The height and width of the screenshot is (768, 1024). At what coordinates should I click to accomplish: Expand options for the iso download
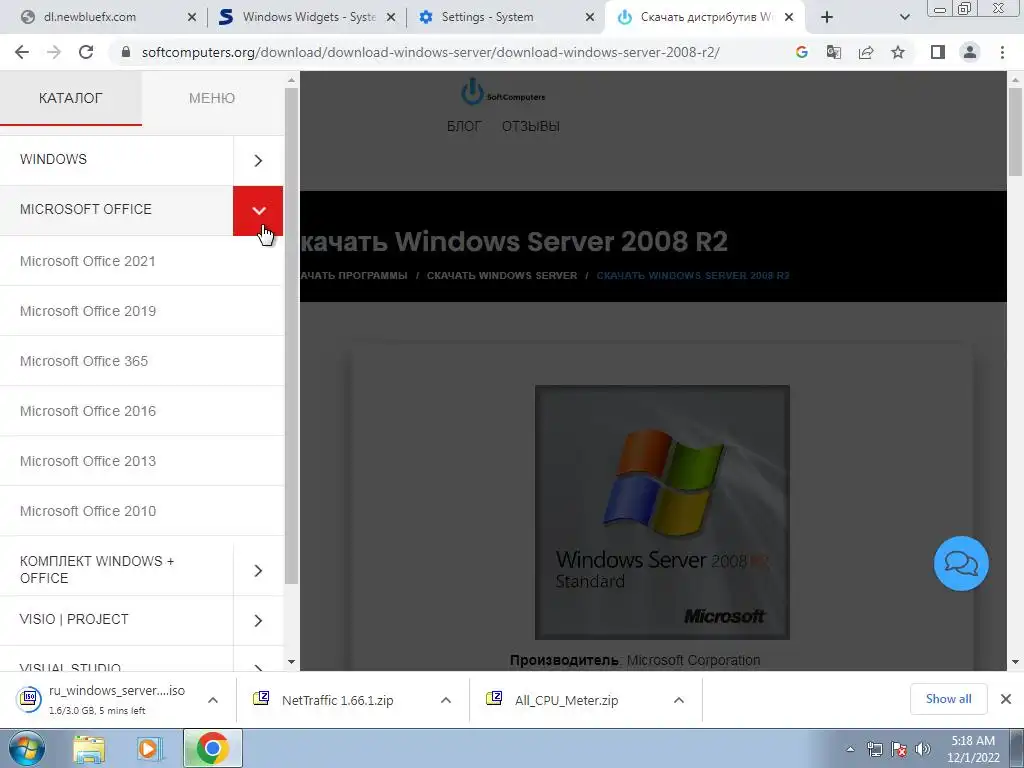tap(213, 700)
